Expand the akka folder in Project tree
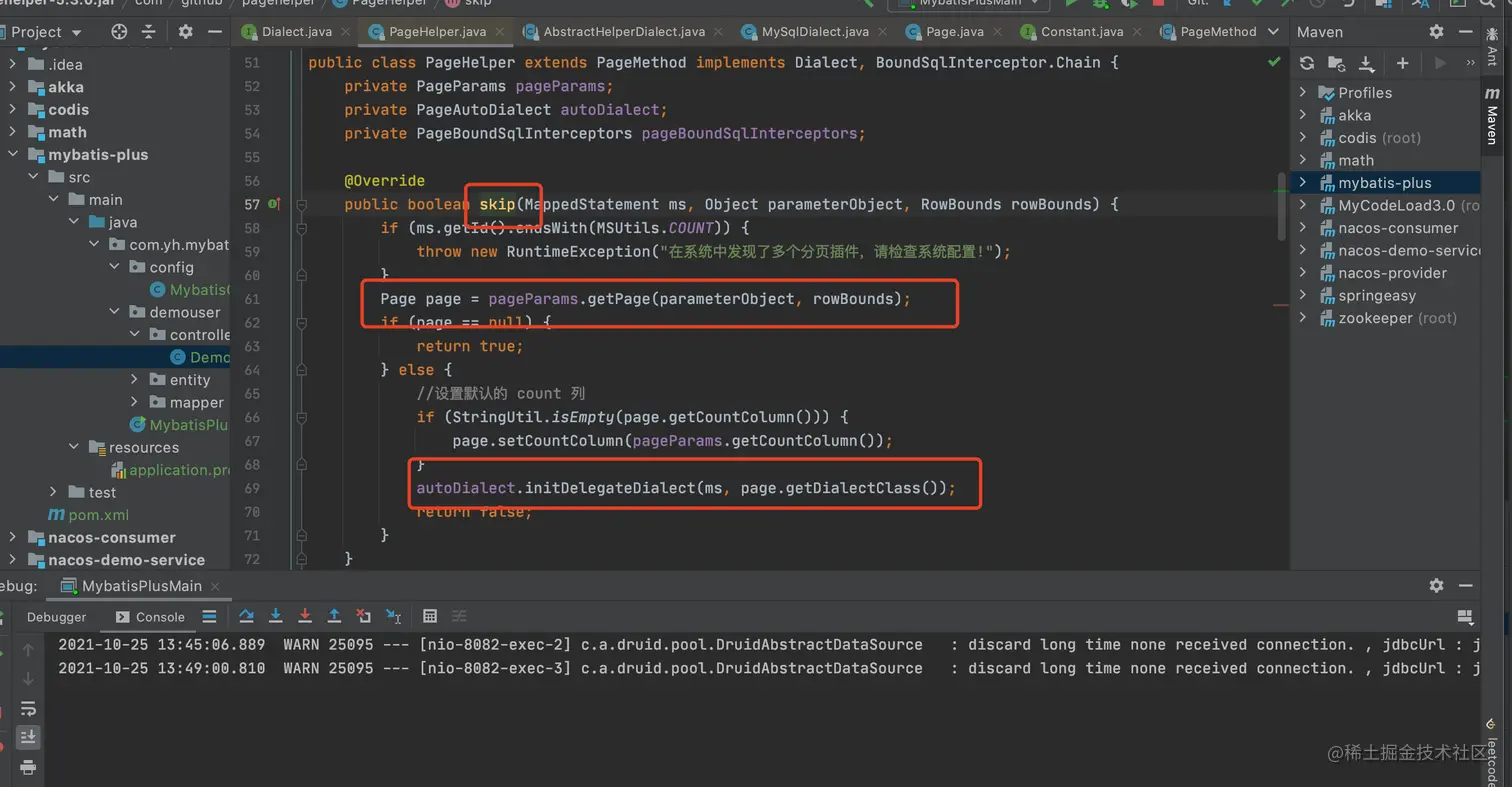The height and width of the screenshot is (787, 1512). point(13,87)
